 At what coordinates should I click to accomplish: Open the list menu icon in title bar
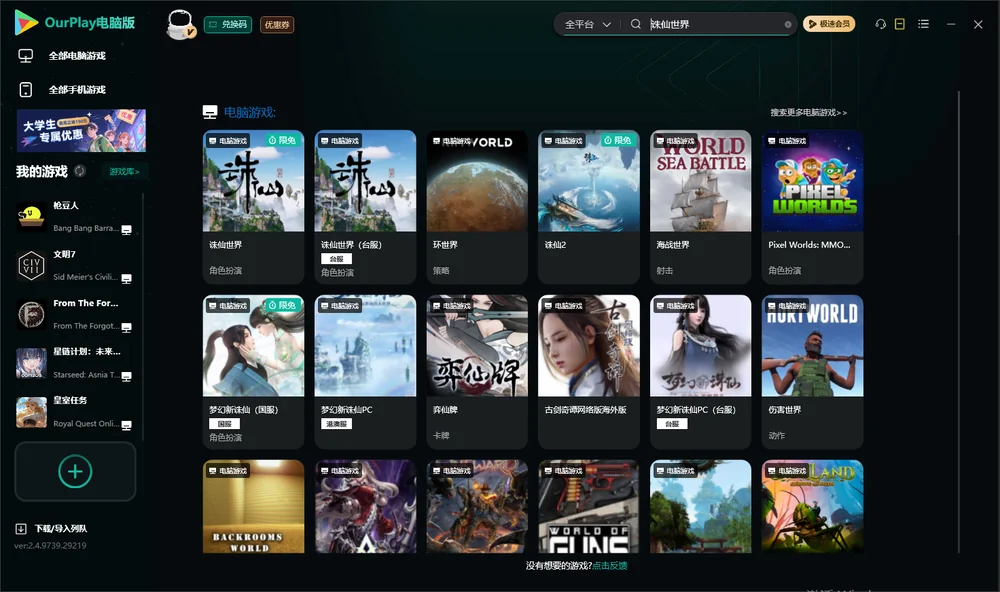923,24
